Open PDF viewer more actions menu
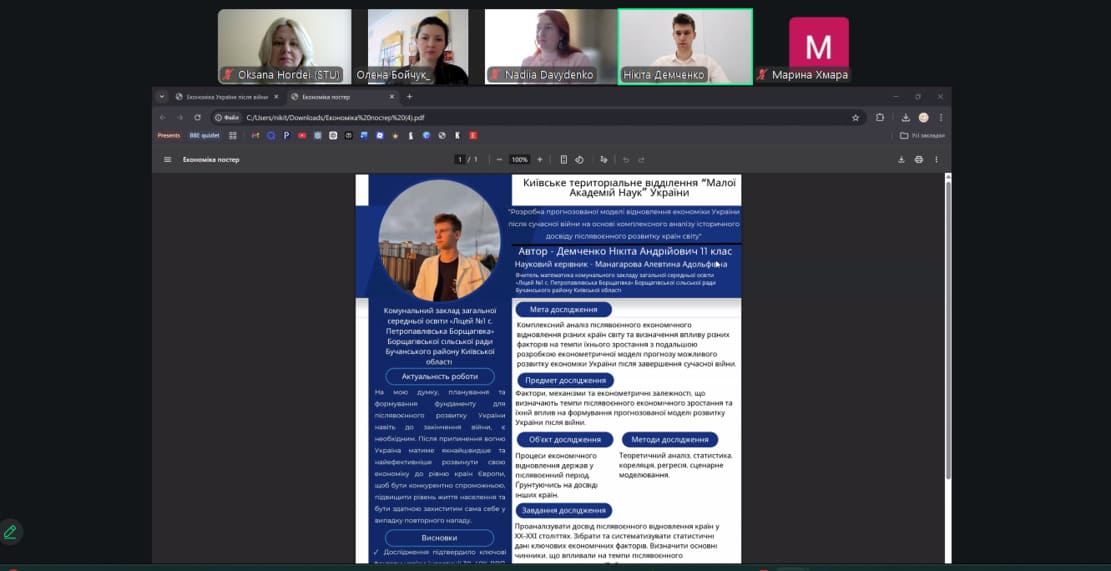This screenshot has width=1111, height=571. (x=937, y=159)
